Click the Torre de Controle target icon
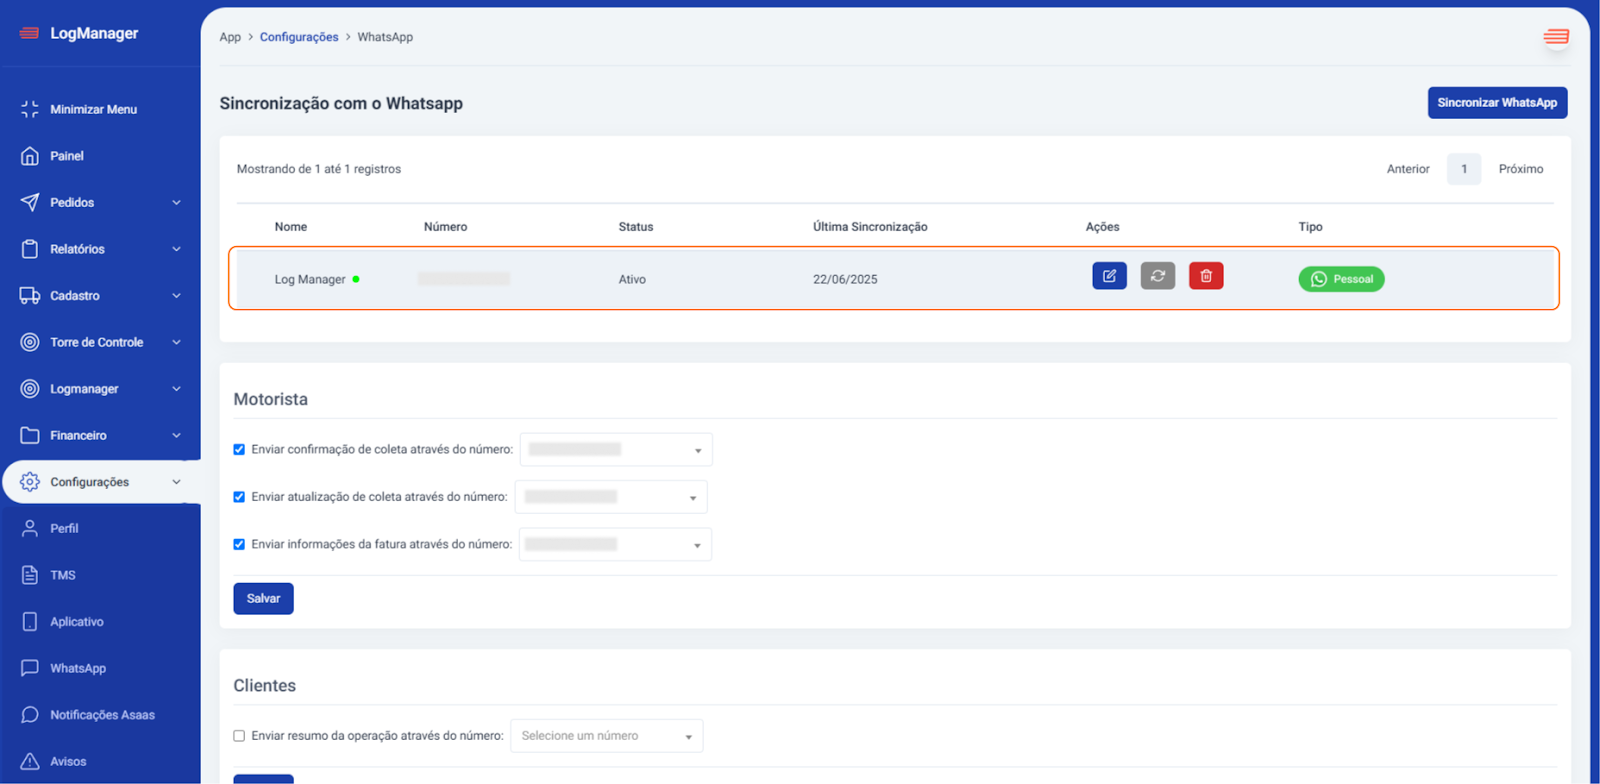 [x=30, y=342]
